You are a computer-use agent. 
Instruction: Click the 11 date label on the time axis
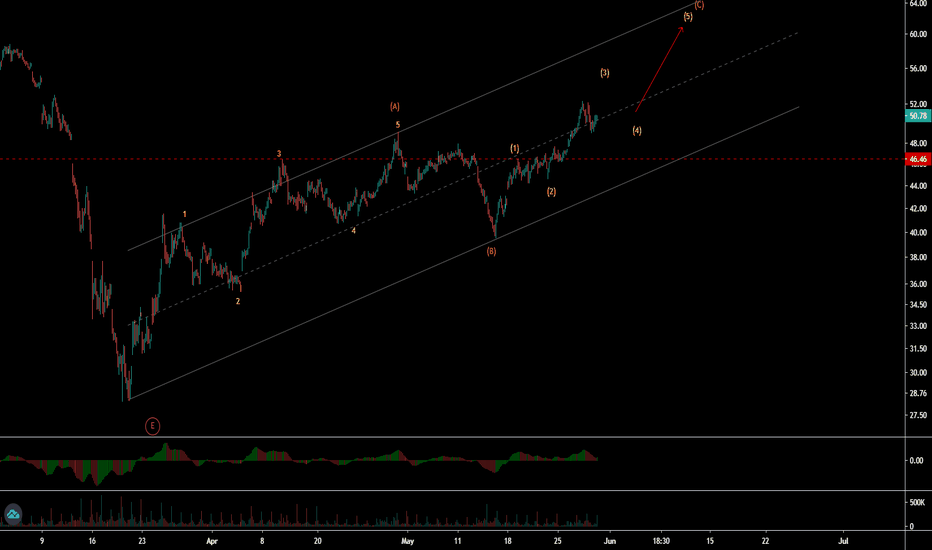click(x=457, y=541)
